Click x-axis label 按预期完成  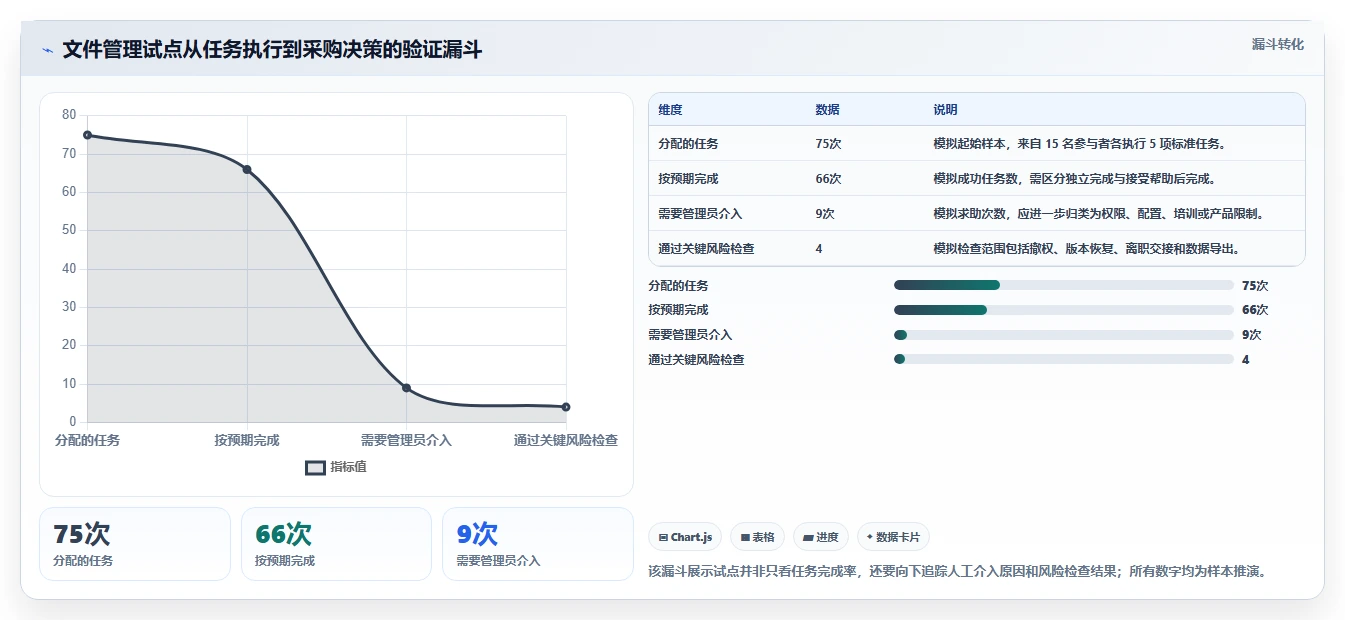(x=247, y=440)
